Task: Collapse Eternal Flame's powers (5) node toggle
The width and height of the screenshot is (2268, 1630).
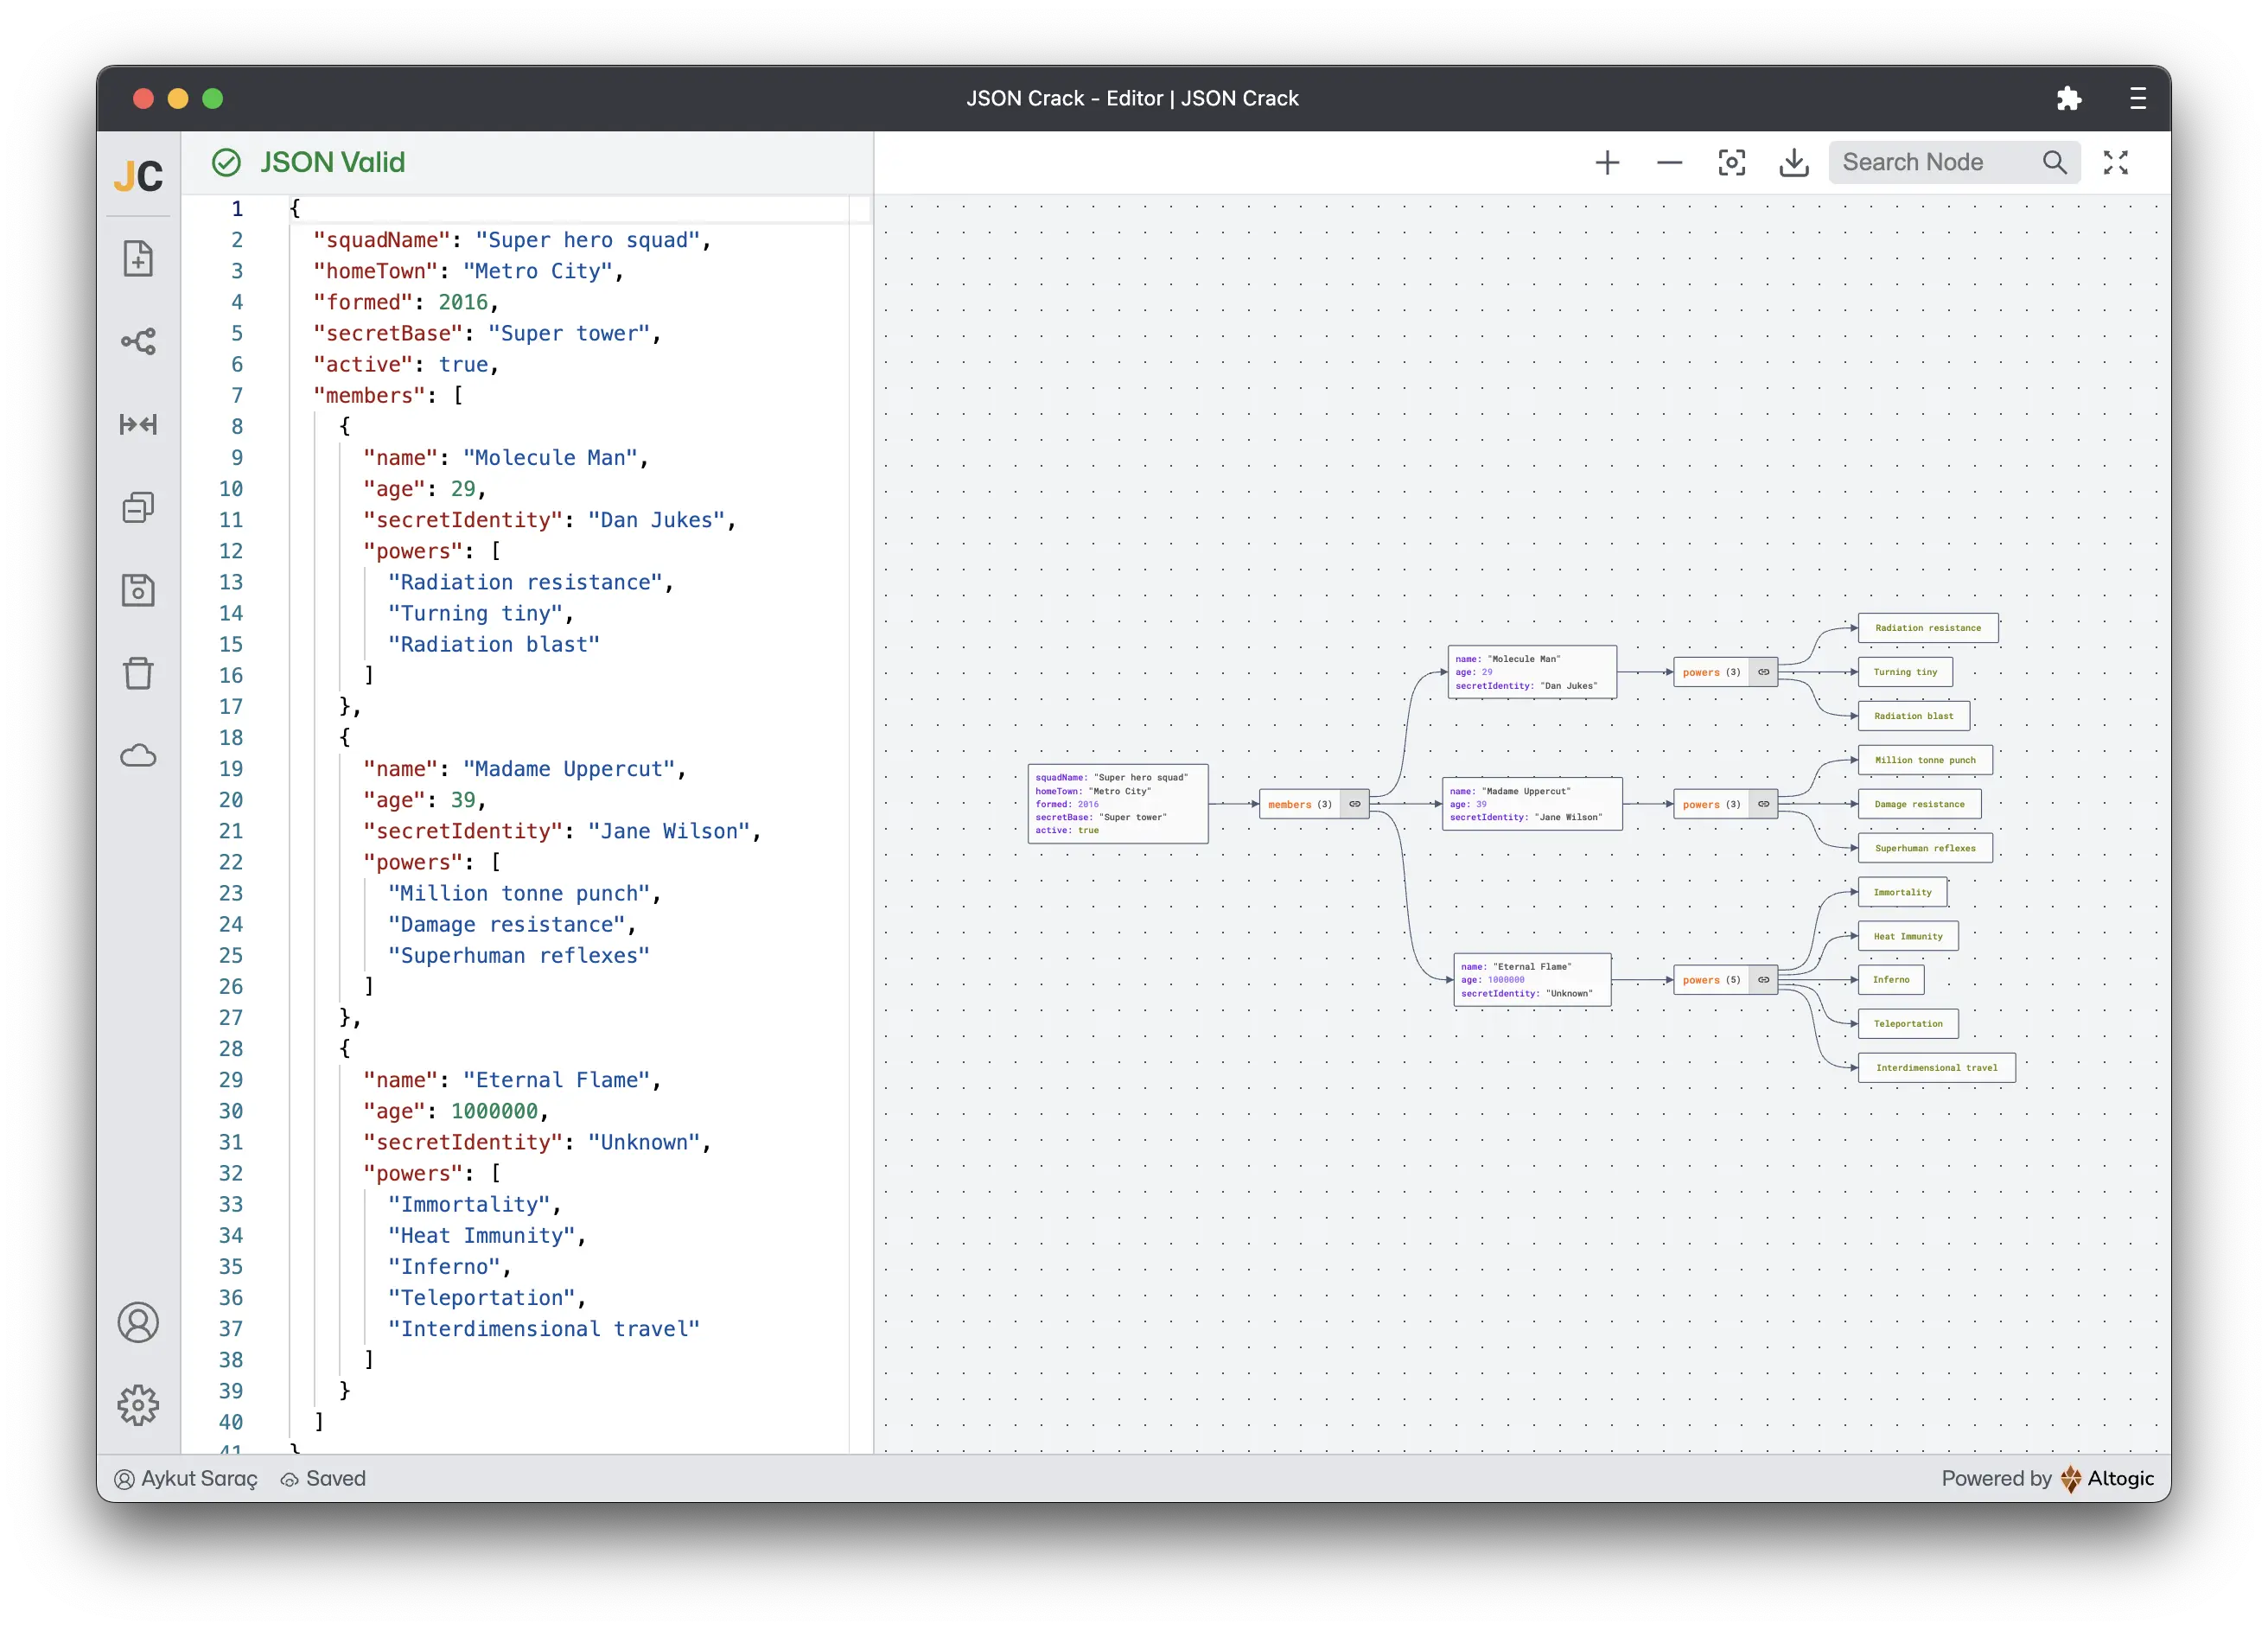Action: [x=1763, y=980]
